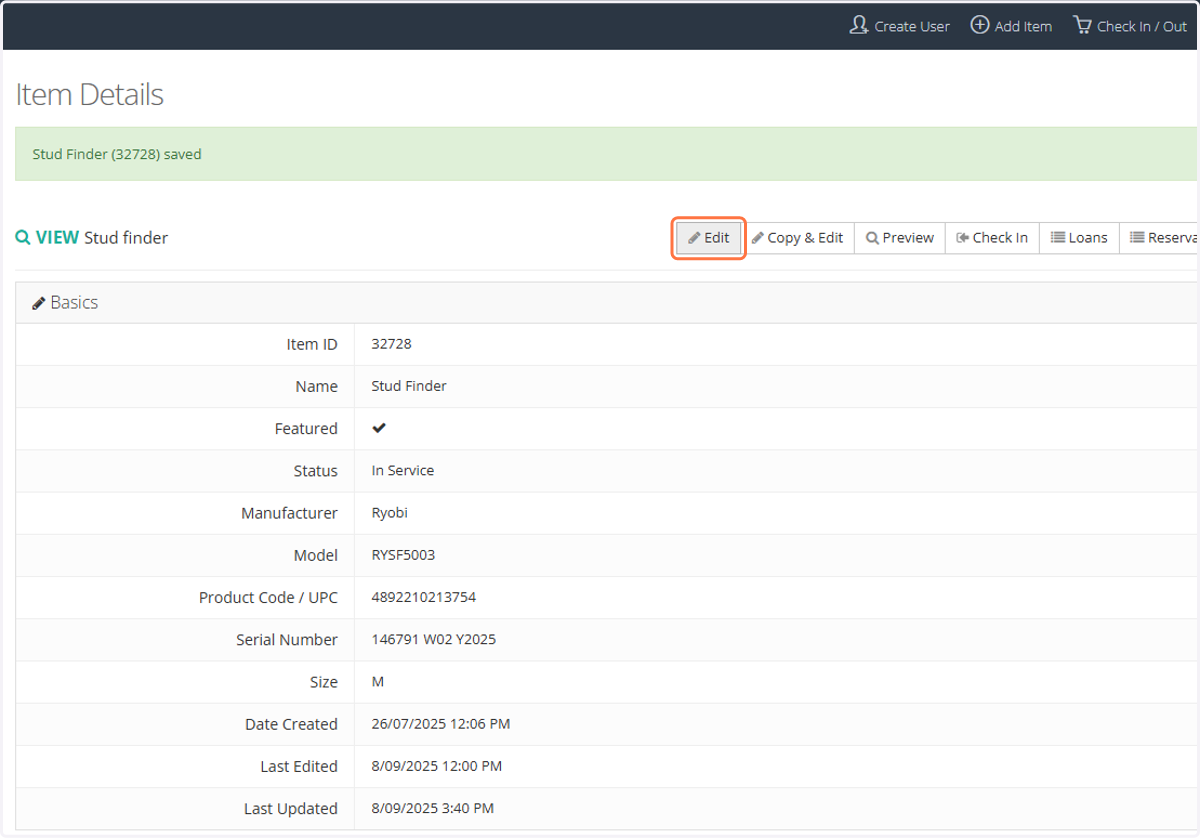1200x838 pixels.
Task: Open the Add Item link
Action: [1012, 26]
